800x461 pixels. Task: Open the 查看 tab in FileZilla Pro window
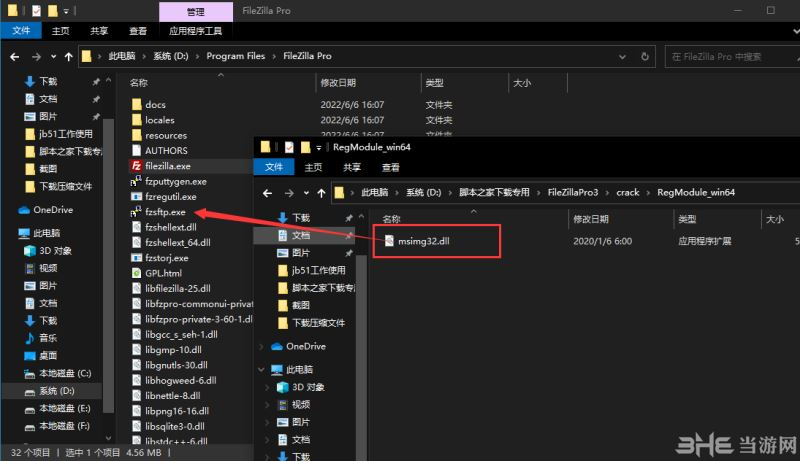(138, 31)
